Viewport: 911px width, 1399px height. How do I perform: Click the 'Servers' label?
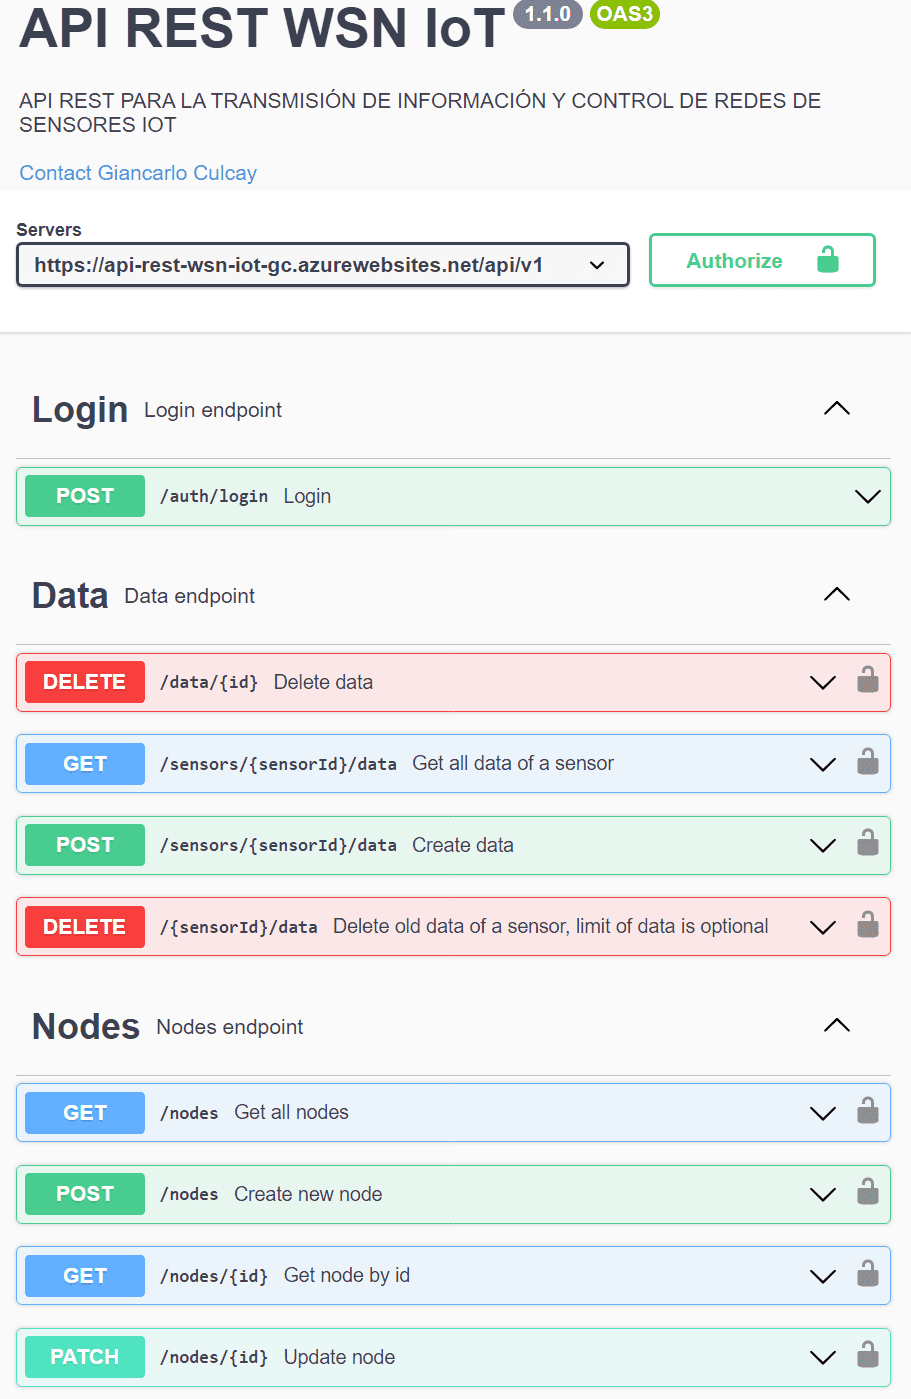49,229
